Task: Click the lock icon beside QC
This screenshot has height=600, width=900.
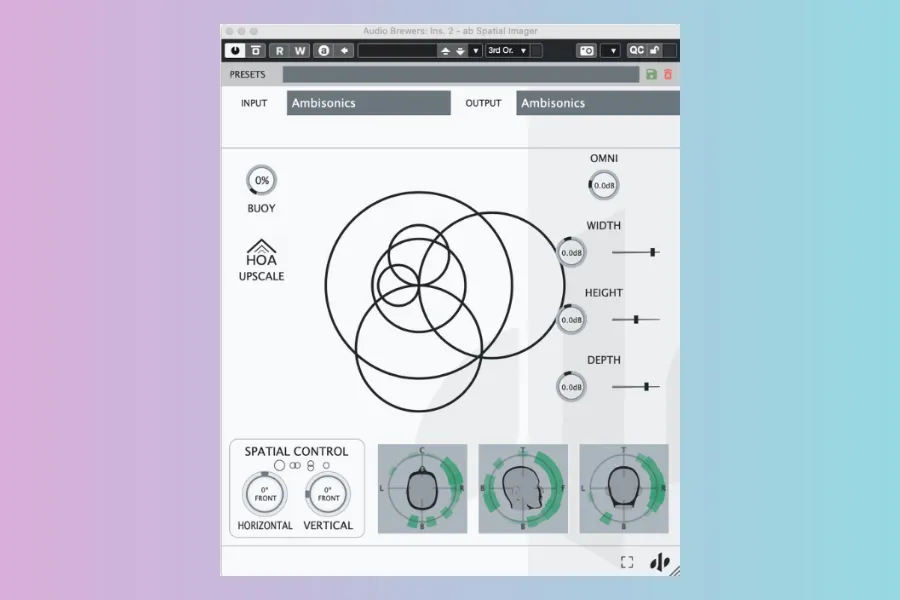Action: (x=655, y=50)
